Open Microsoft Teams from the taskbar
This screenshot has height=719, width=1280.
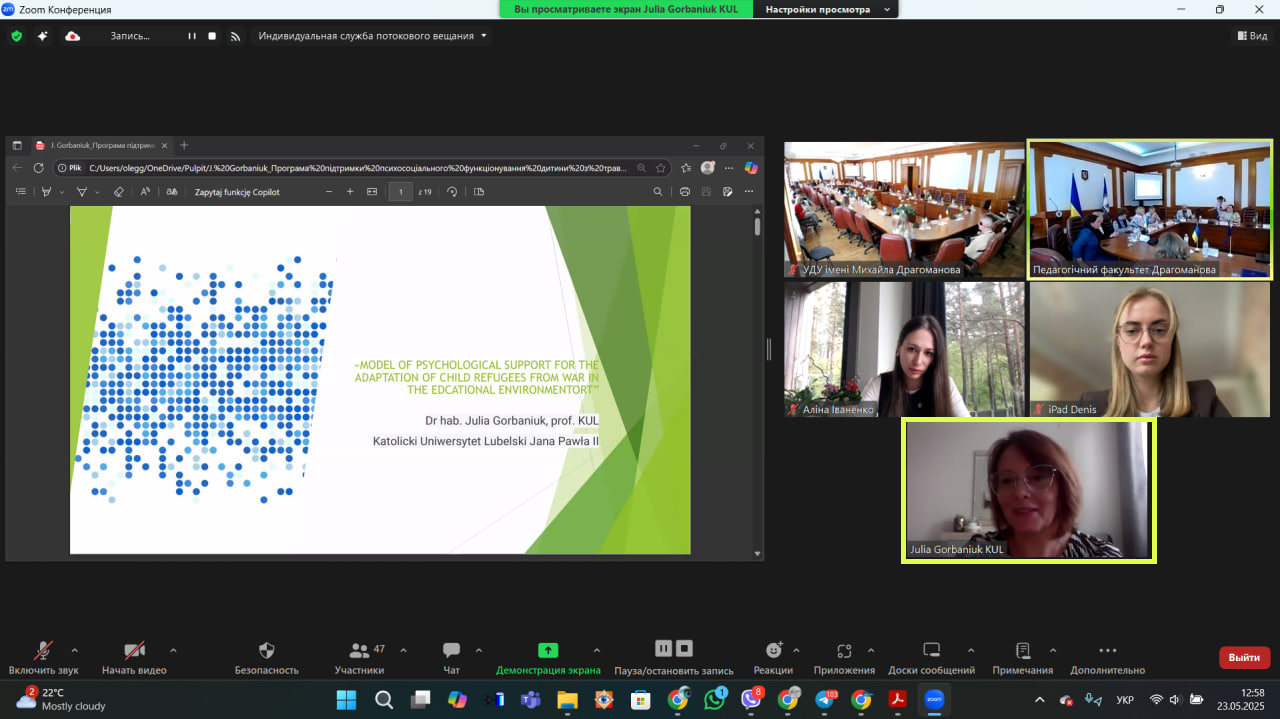pyautogui.click(x=530, y=700)
